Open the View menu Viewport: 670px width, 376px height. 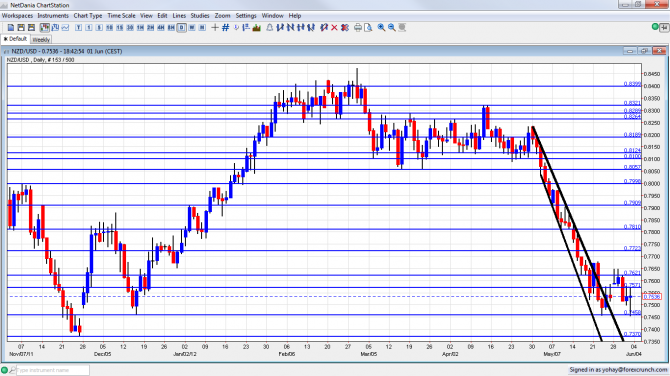coord(146,16)
